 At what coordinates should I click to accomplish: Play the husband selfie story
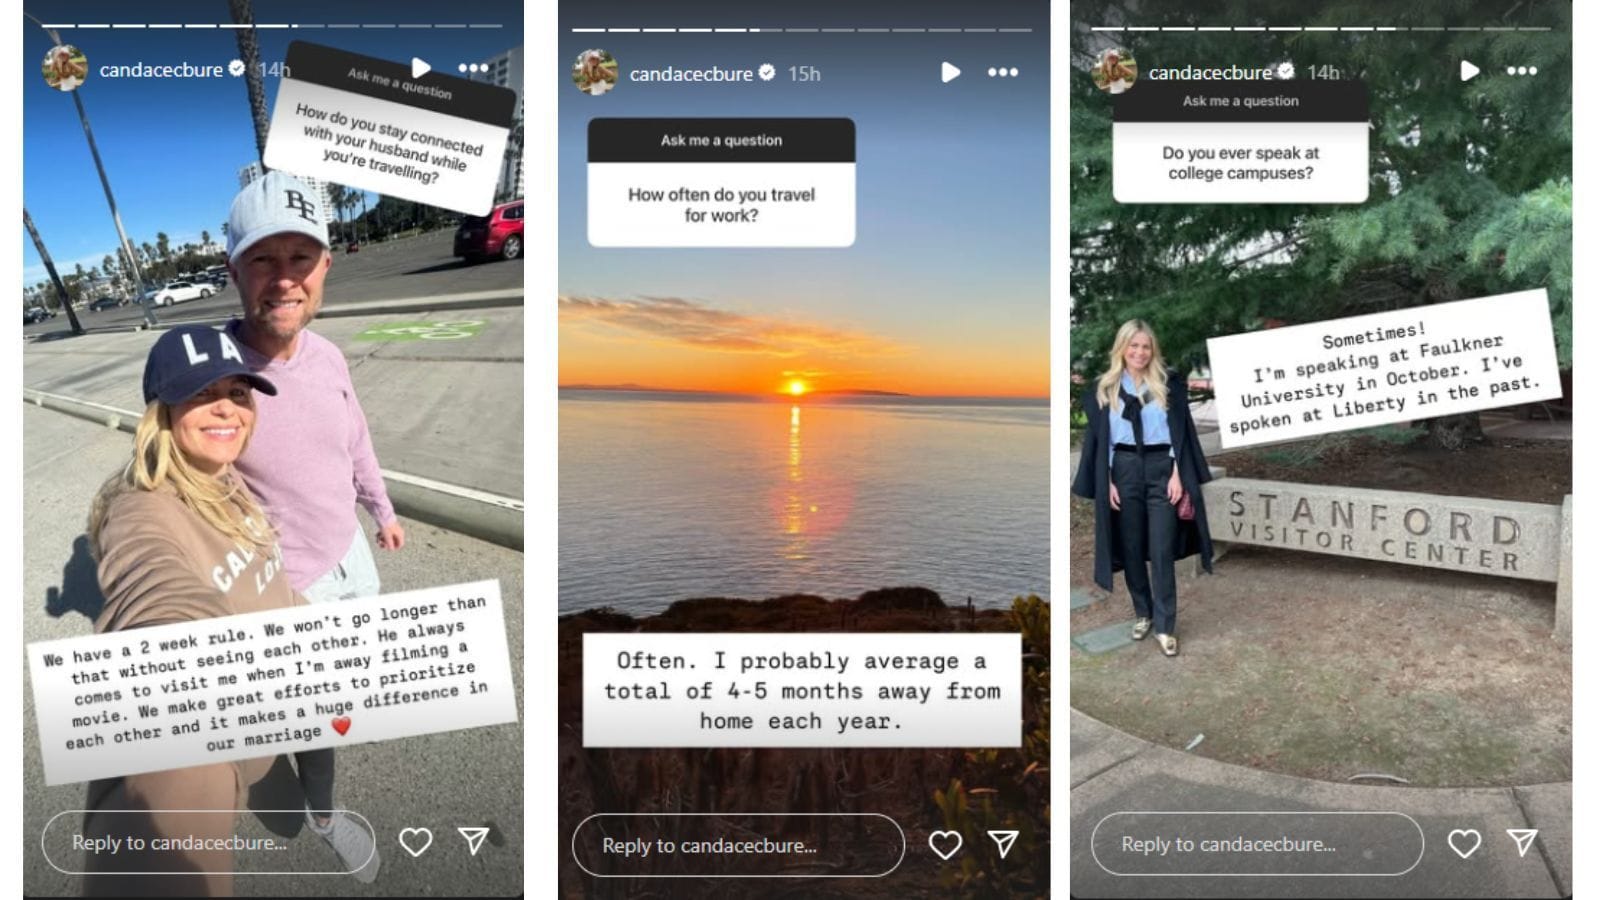(x=421, y=67)
